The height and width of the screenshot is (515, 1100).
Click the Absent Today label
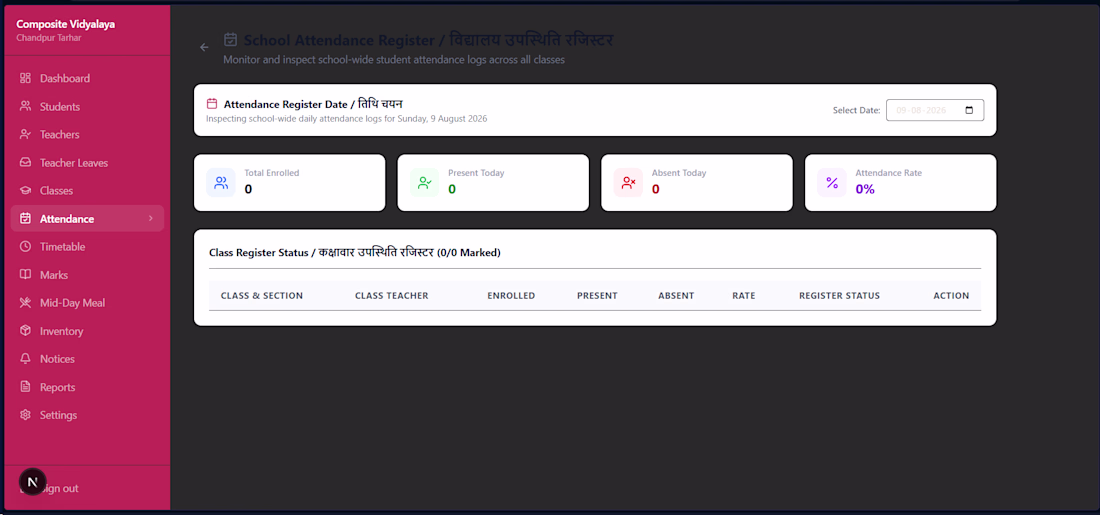tap(679, 173)
